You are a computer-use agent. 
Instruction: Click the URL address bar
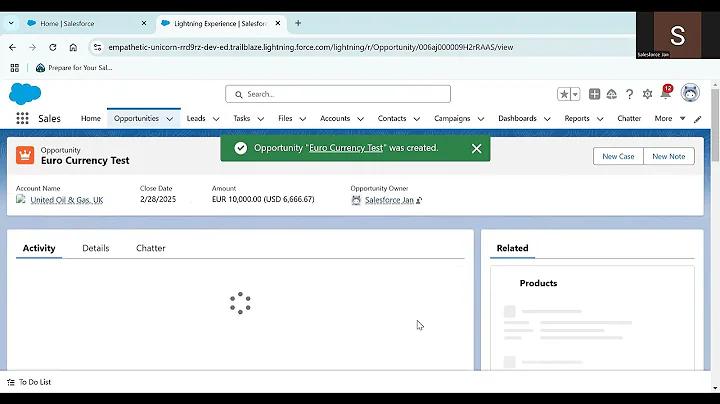(310, 47)
